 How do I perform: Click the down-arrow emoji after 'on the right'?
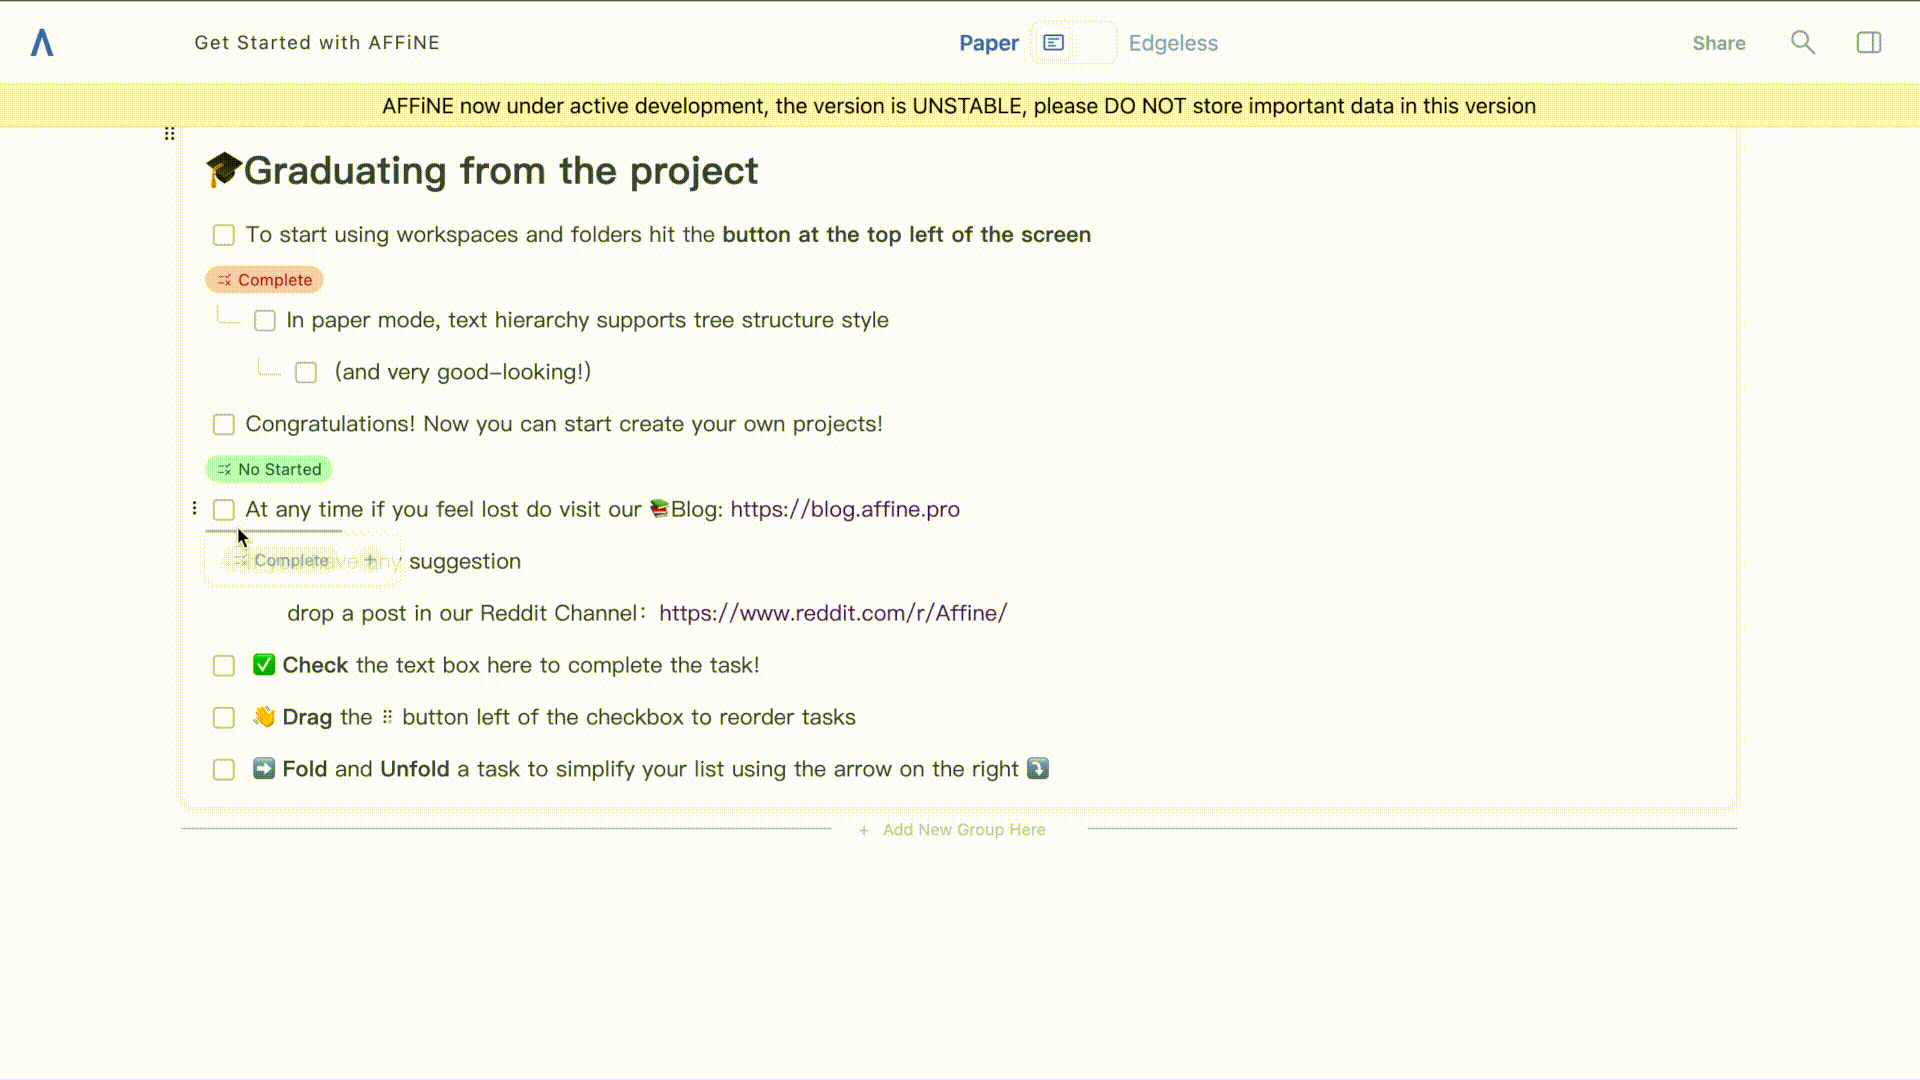[x=1038, y=769]
